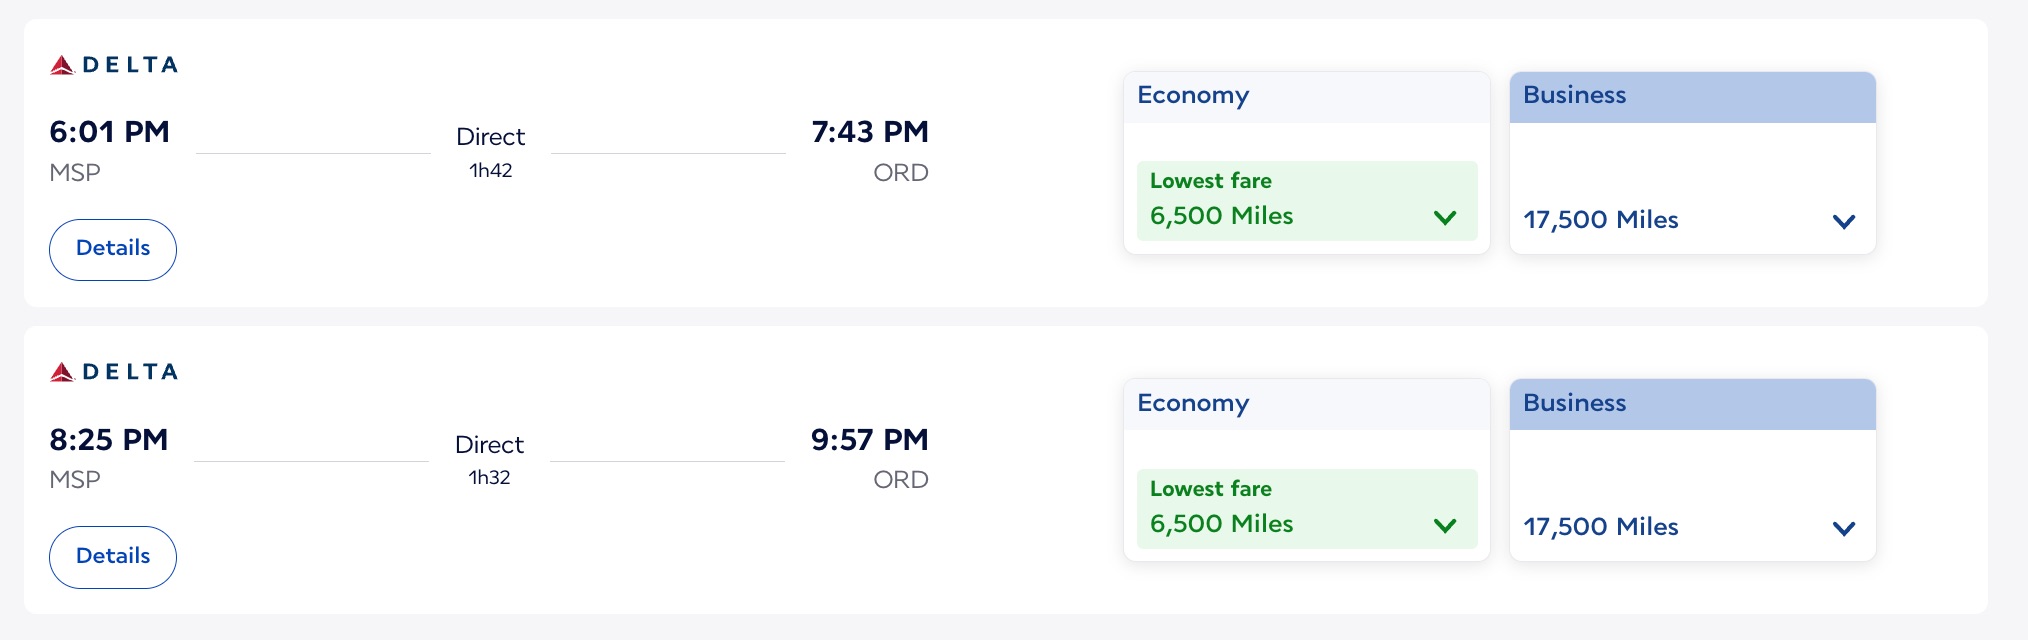The width and height of the screenshot is (2028, 640).
Task: Select the 6,500 Miles lowest fare on first flight
Action: (x=1221, y=216)
